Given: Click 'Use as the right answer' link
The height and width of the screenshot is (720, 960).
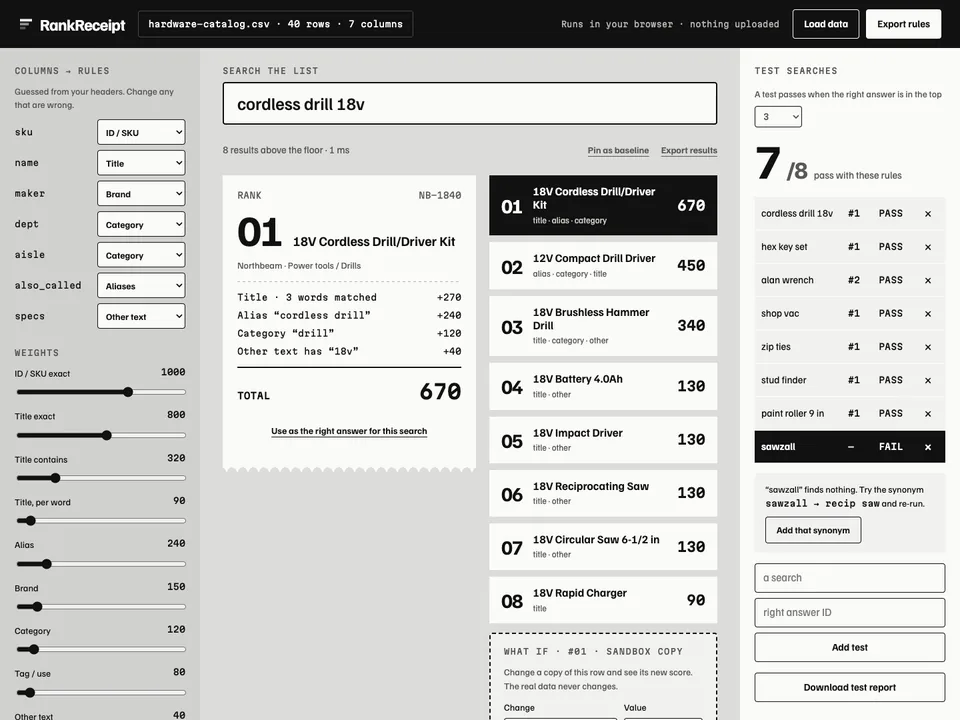Looking at the screenshot, I should 349,431.
